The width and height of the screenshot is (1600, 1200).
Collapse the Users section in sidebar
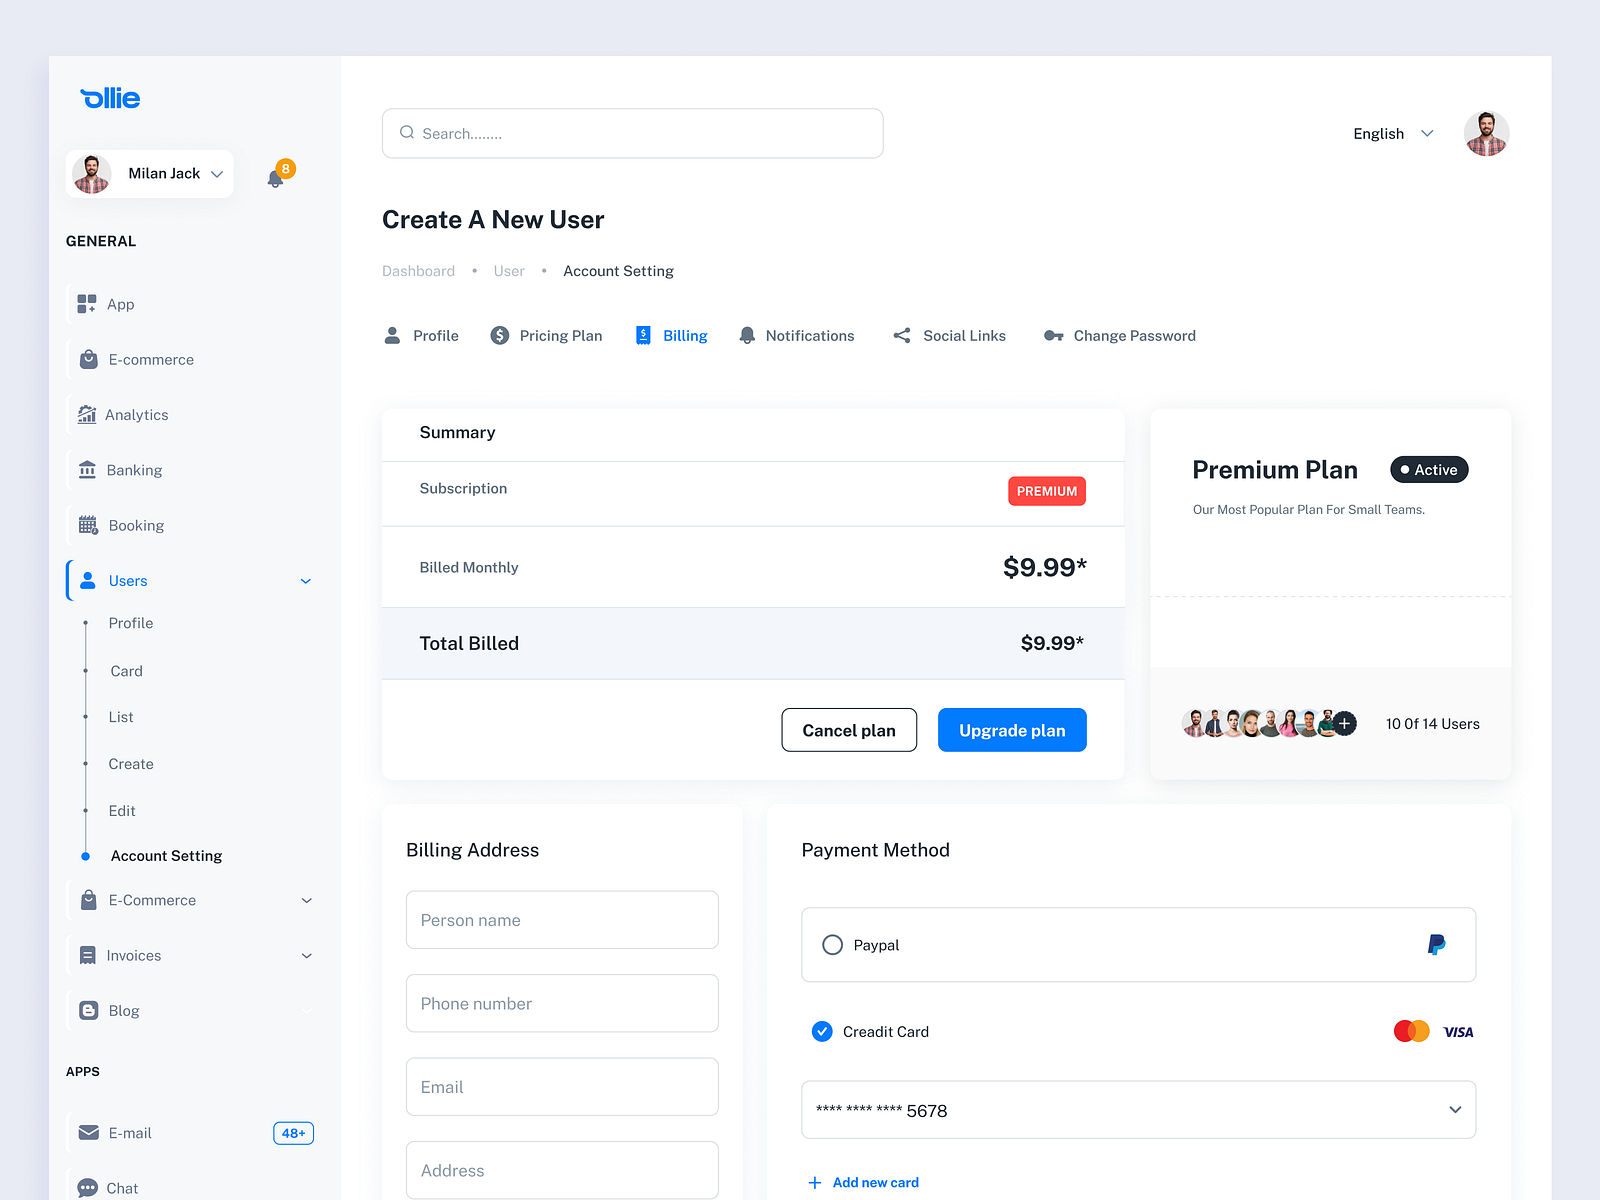(305, 580)
